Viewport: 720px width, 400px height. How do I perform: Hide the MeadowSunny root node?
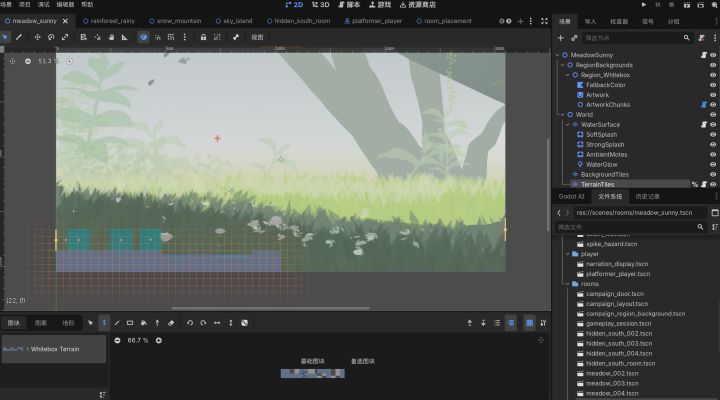tap(713, 55)
